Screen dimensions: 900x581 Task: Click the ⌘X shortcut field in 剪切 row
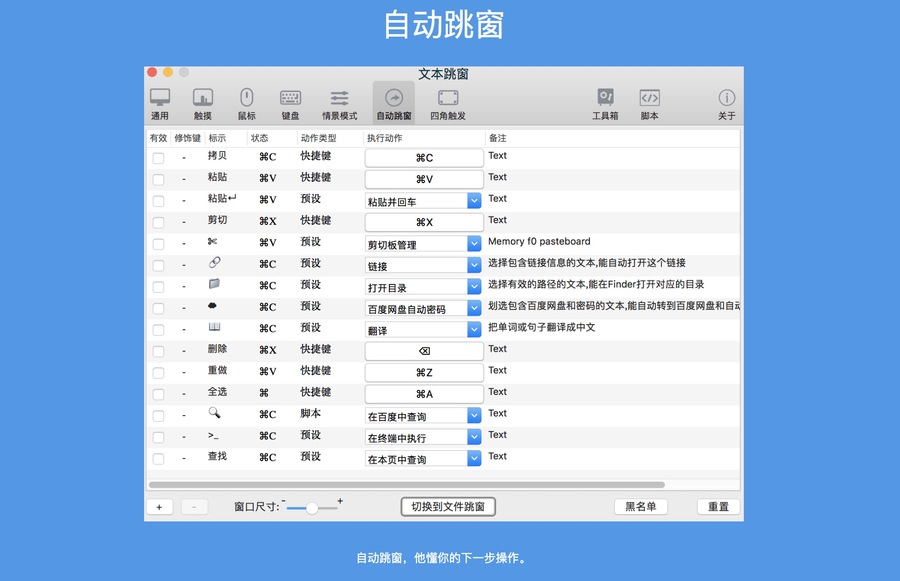(424, 222)
